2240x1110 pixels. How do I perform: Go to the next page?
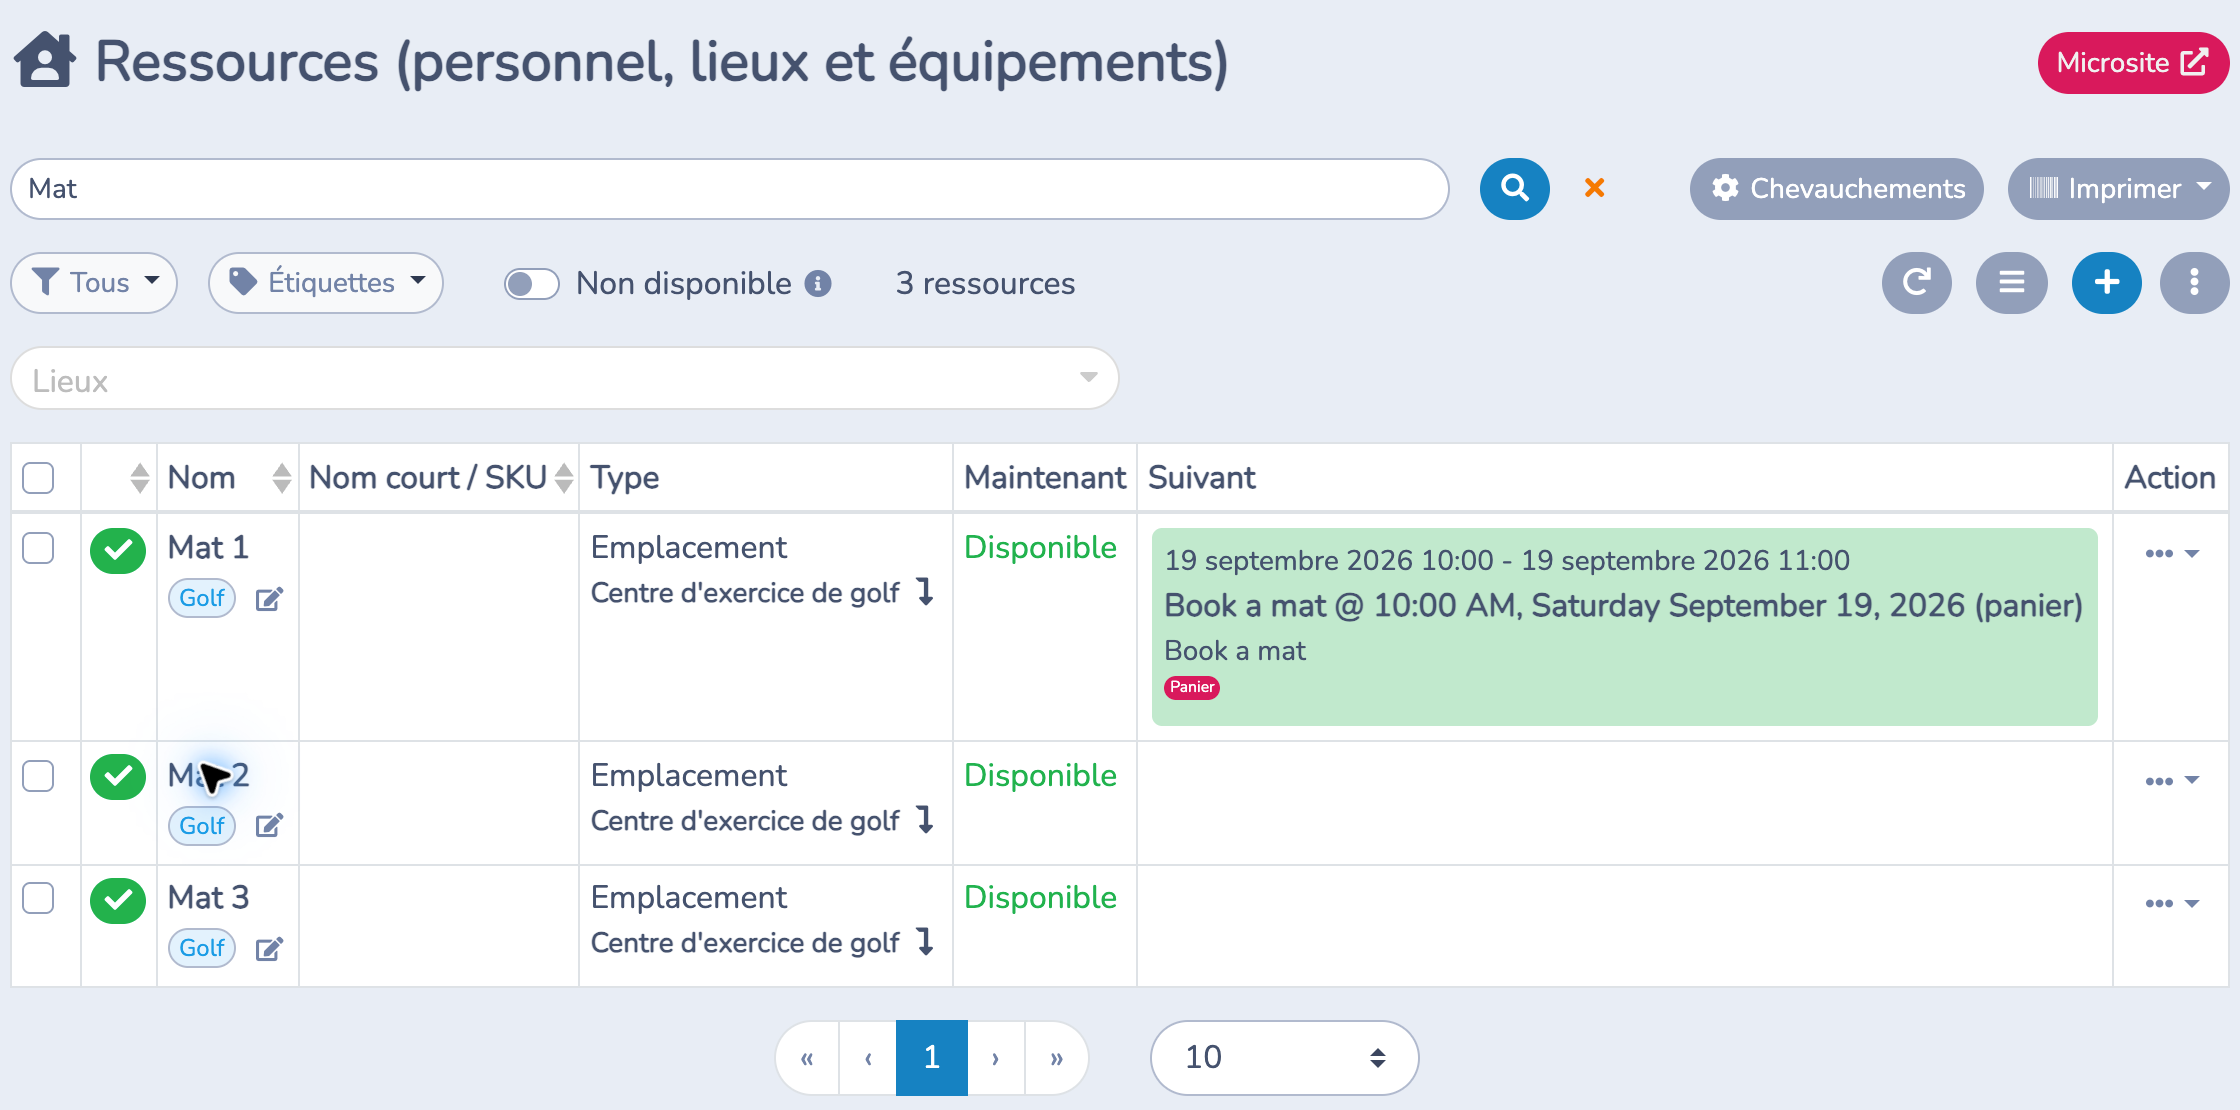click(996, 1058)
